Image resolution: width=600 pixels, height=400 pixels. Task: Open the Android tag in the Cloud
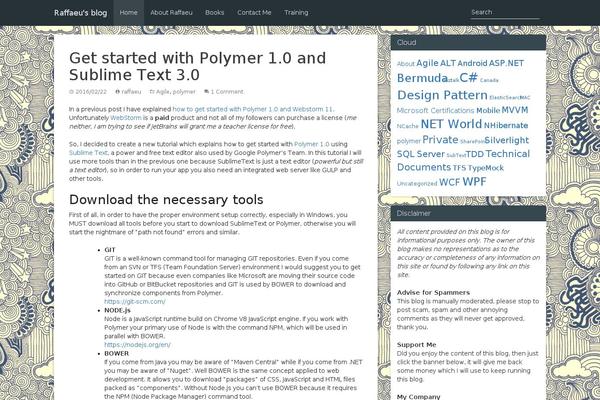coord(472,63)
